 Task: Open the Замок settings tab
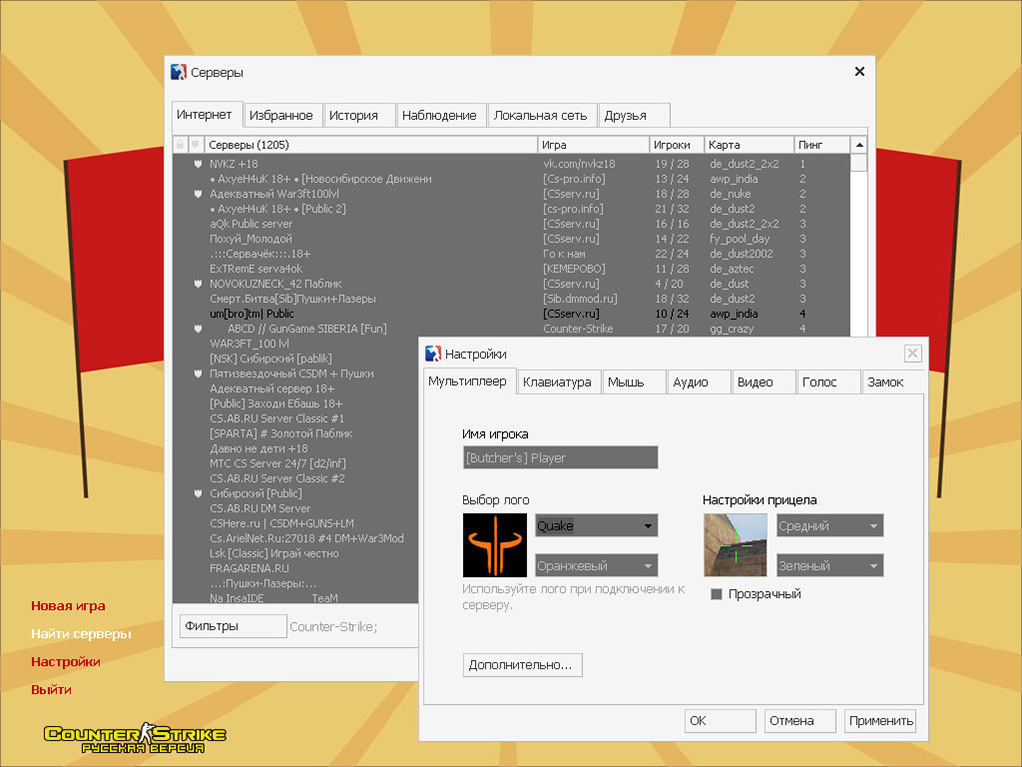892,382
